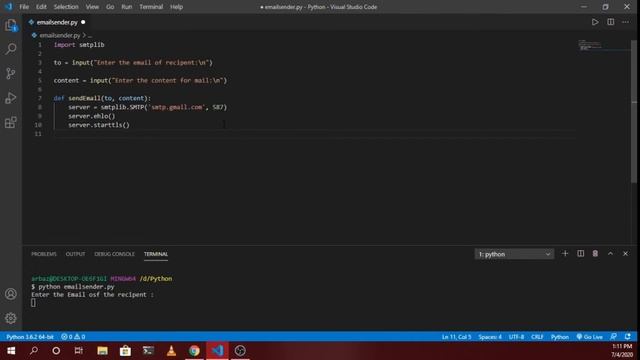The width and height of the screenshot is (640, 360).
Task: Click CRLF end of line setting
Action: point(537,337)
